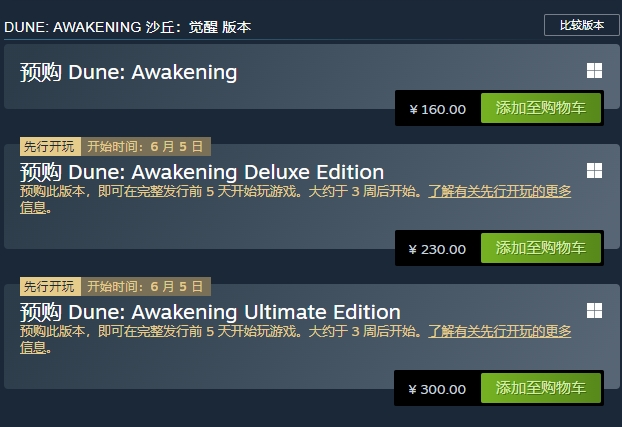Click the ¥ 230.00 price
Screen dimensions: 622x427
pos(437,249)
